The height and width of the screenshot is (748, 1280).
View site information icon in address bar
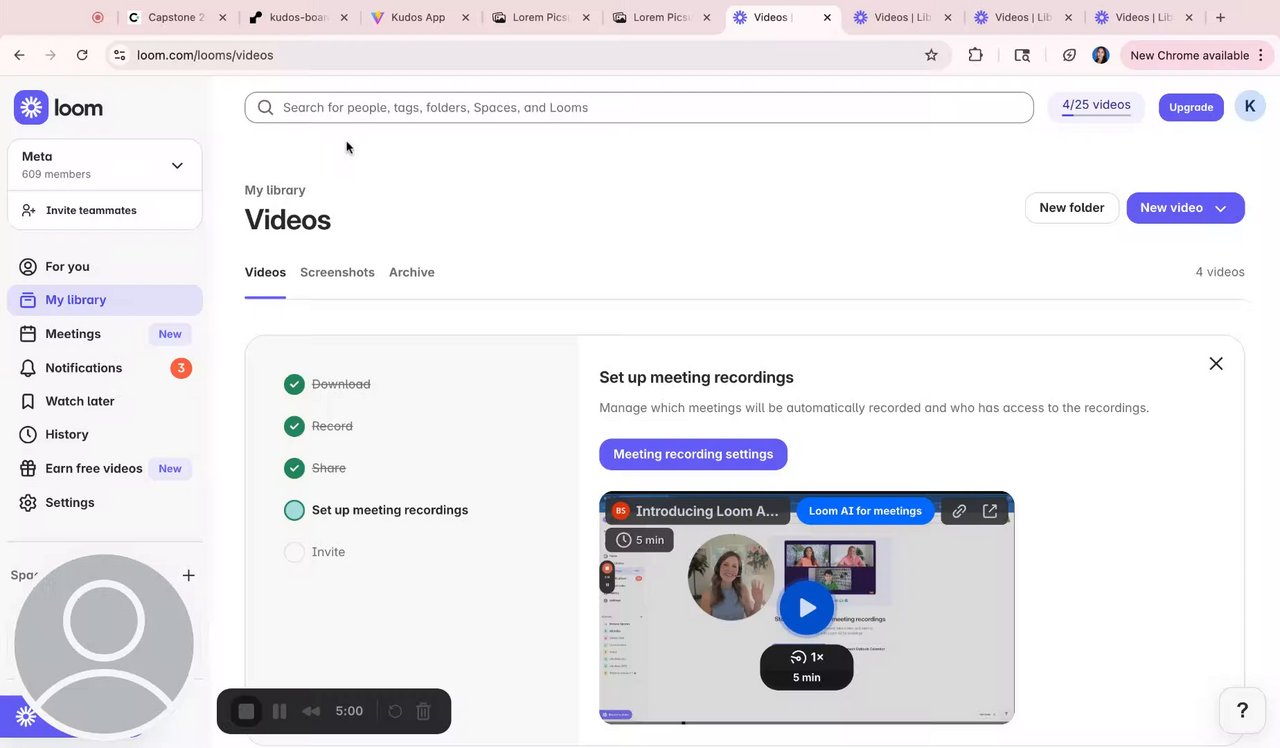(x=119, y=55)
